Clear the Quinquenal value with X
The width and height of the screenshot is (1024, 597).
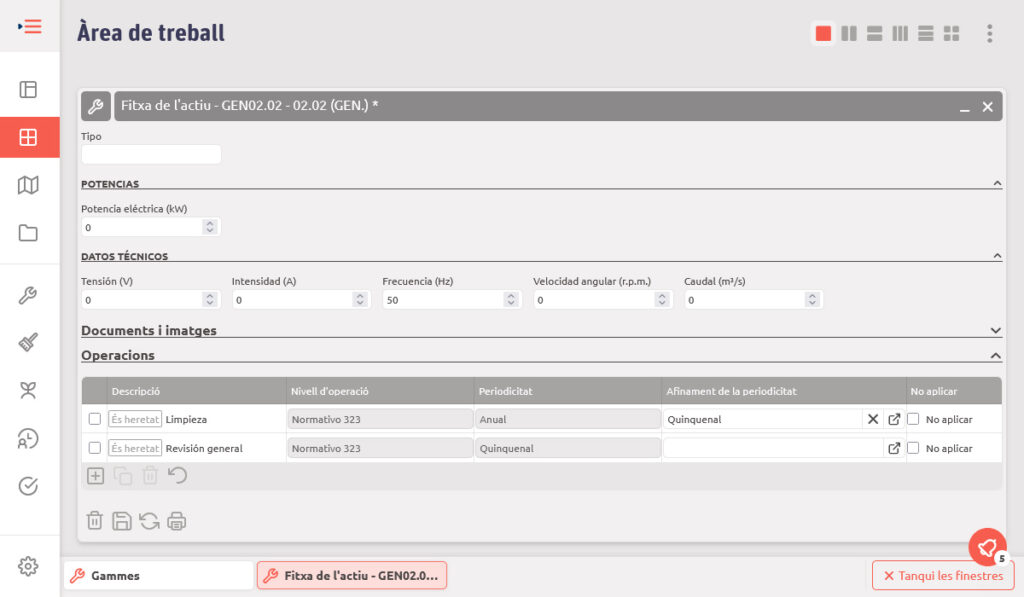pos(872,419)
